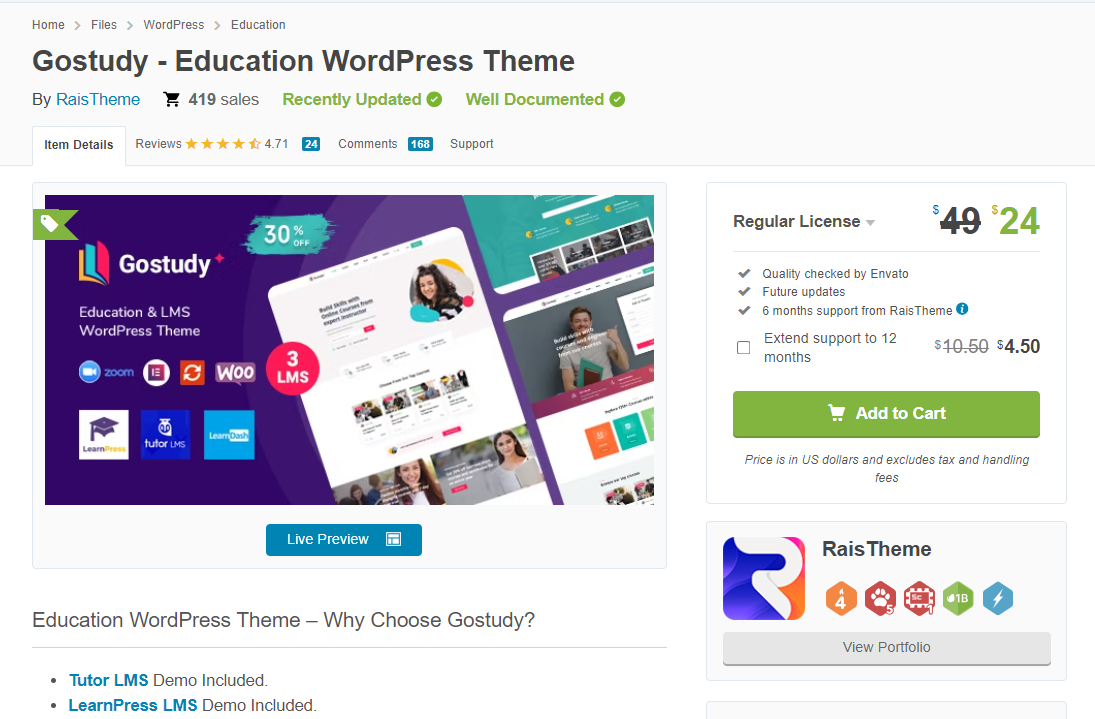The height and width of the screenshot is (719, 1095).
Task: Open the Comments tab
Action: [x=367, y=143]
